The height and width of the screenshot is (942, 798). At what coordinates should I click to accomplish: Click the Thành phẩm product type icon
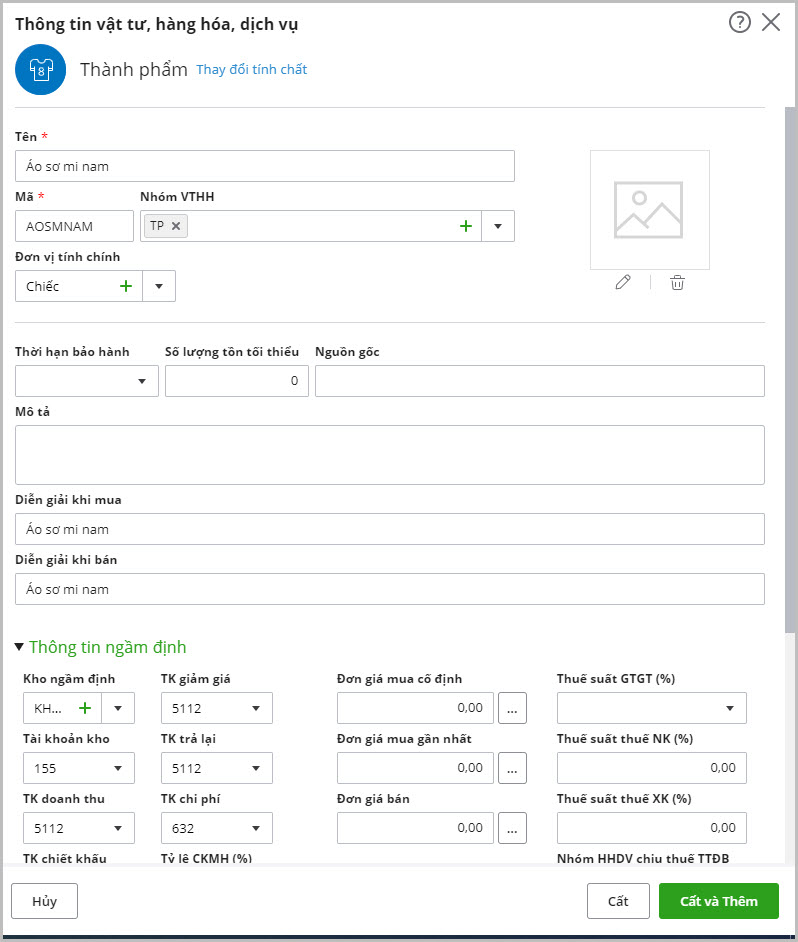pos(40,70)
